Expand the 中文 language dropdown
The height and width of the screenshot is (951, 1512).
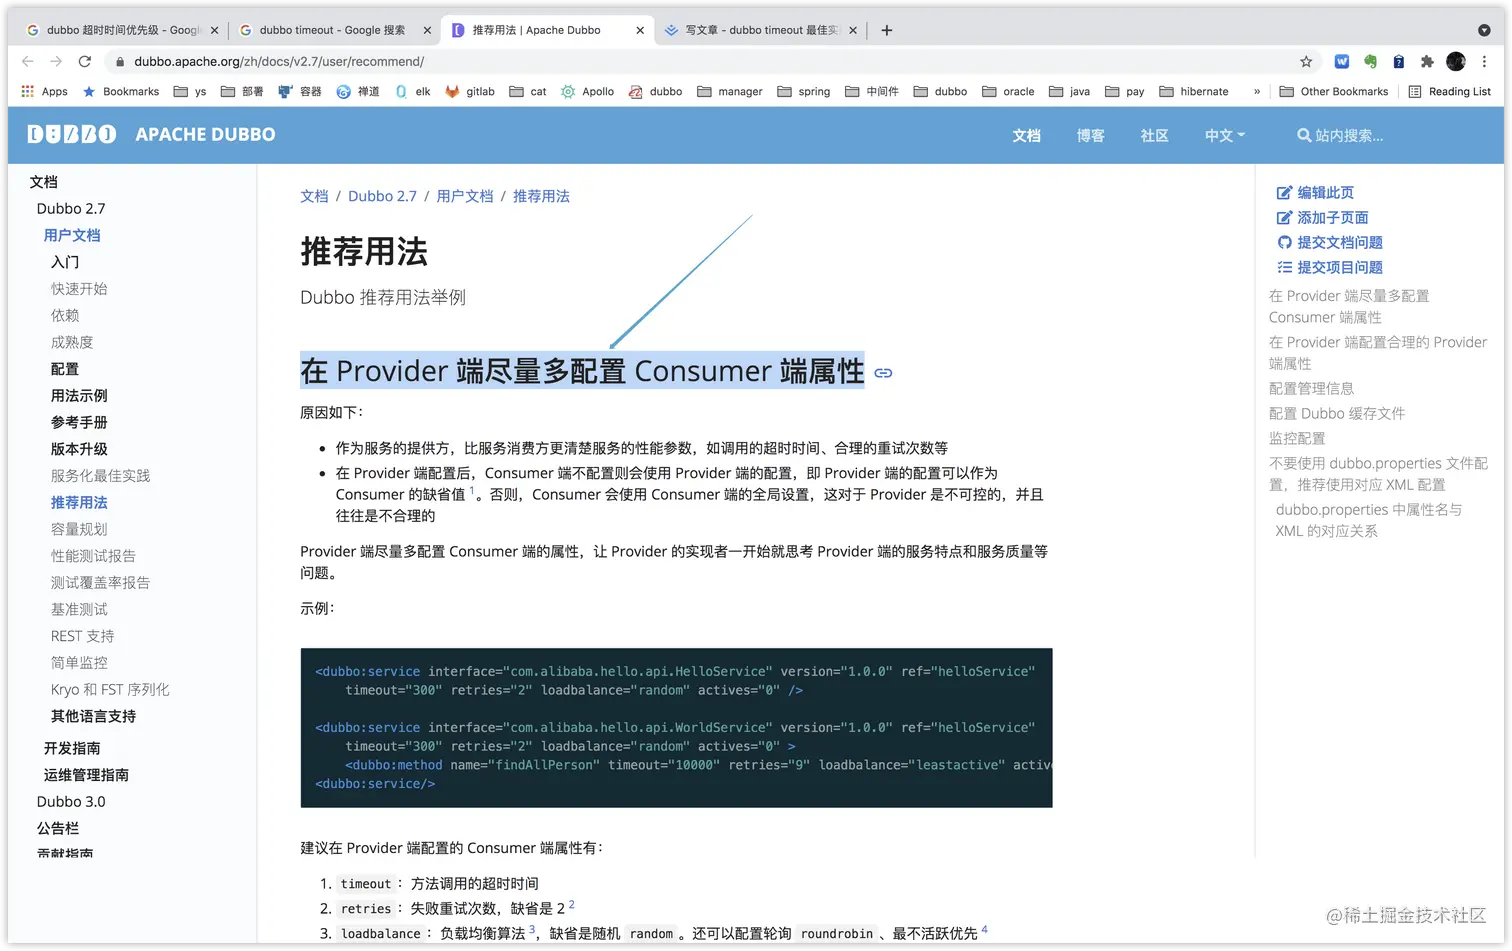(1225, 135)
